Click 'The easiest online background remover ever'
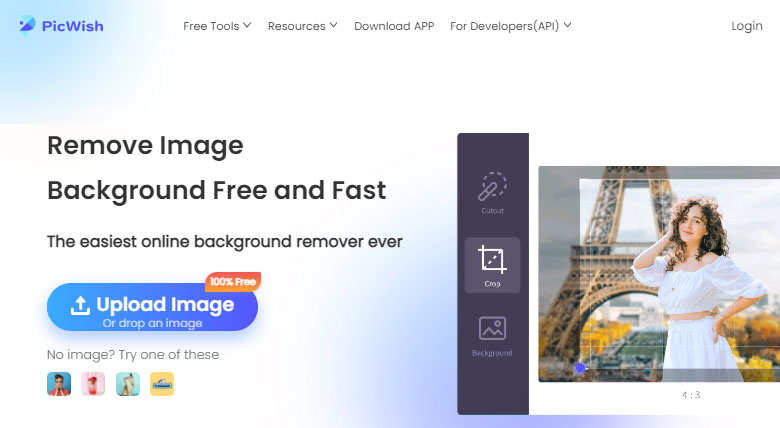The height and width of the screenshot is (428, 780). point(224,242)
